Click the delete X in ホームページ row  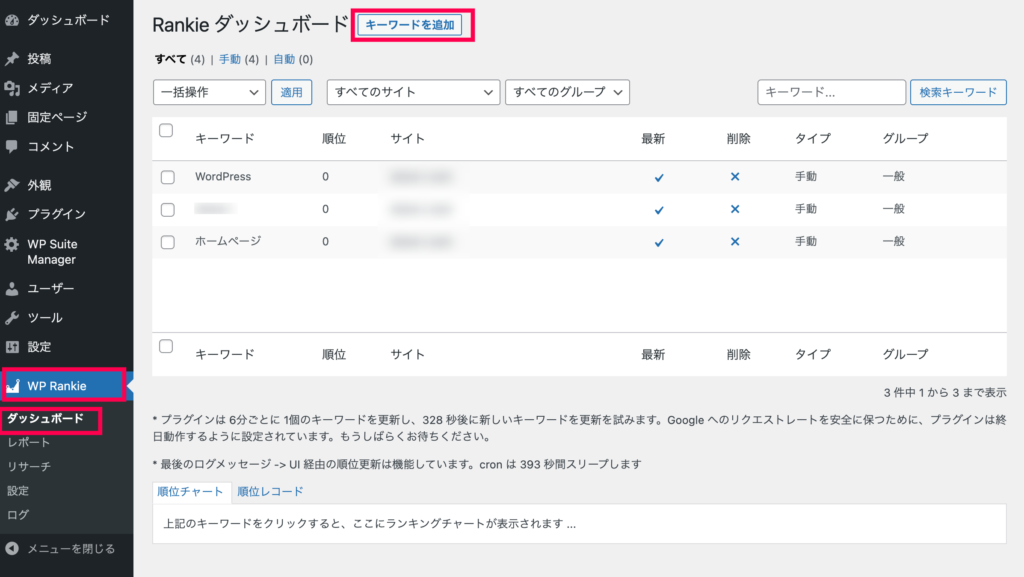(x=735, y=242)
